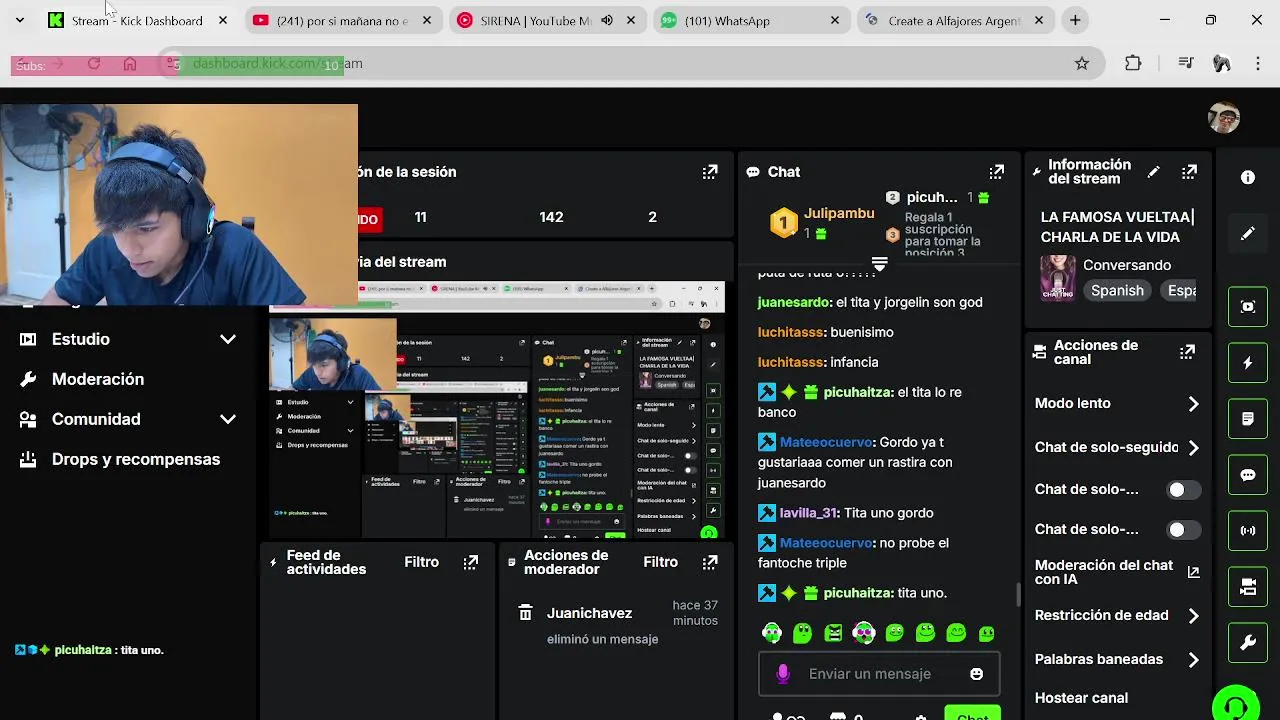Click the chat panel scrollbar
Viewport: 1280px width, 720px height.
click(1018, 594)
